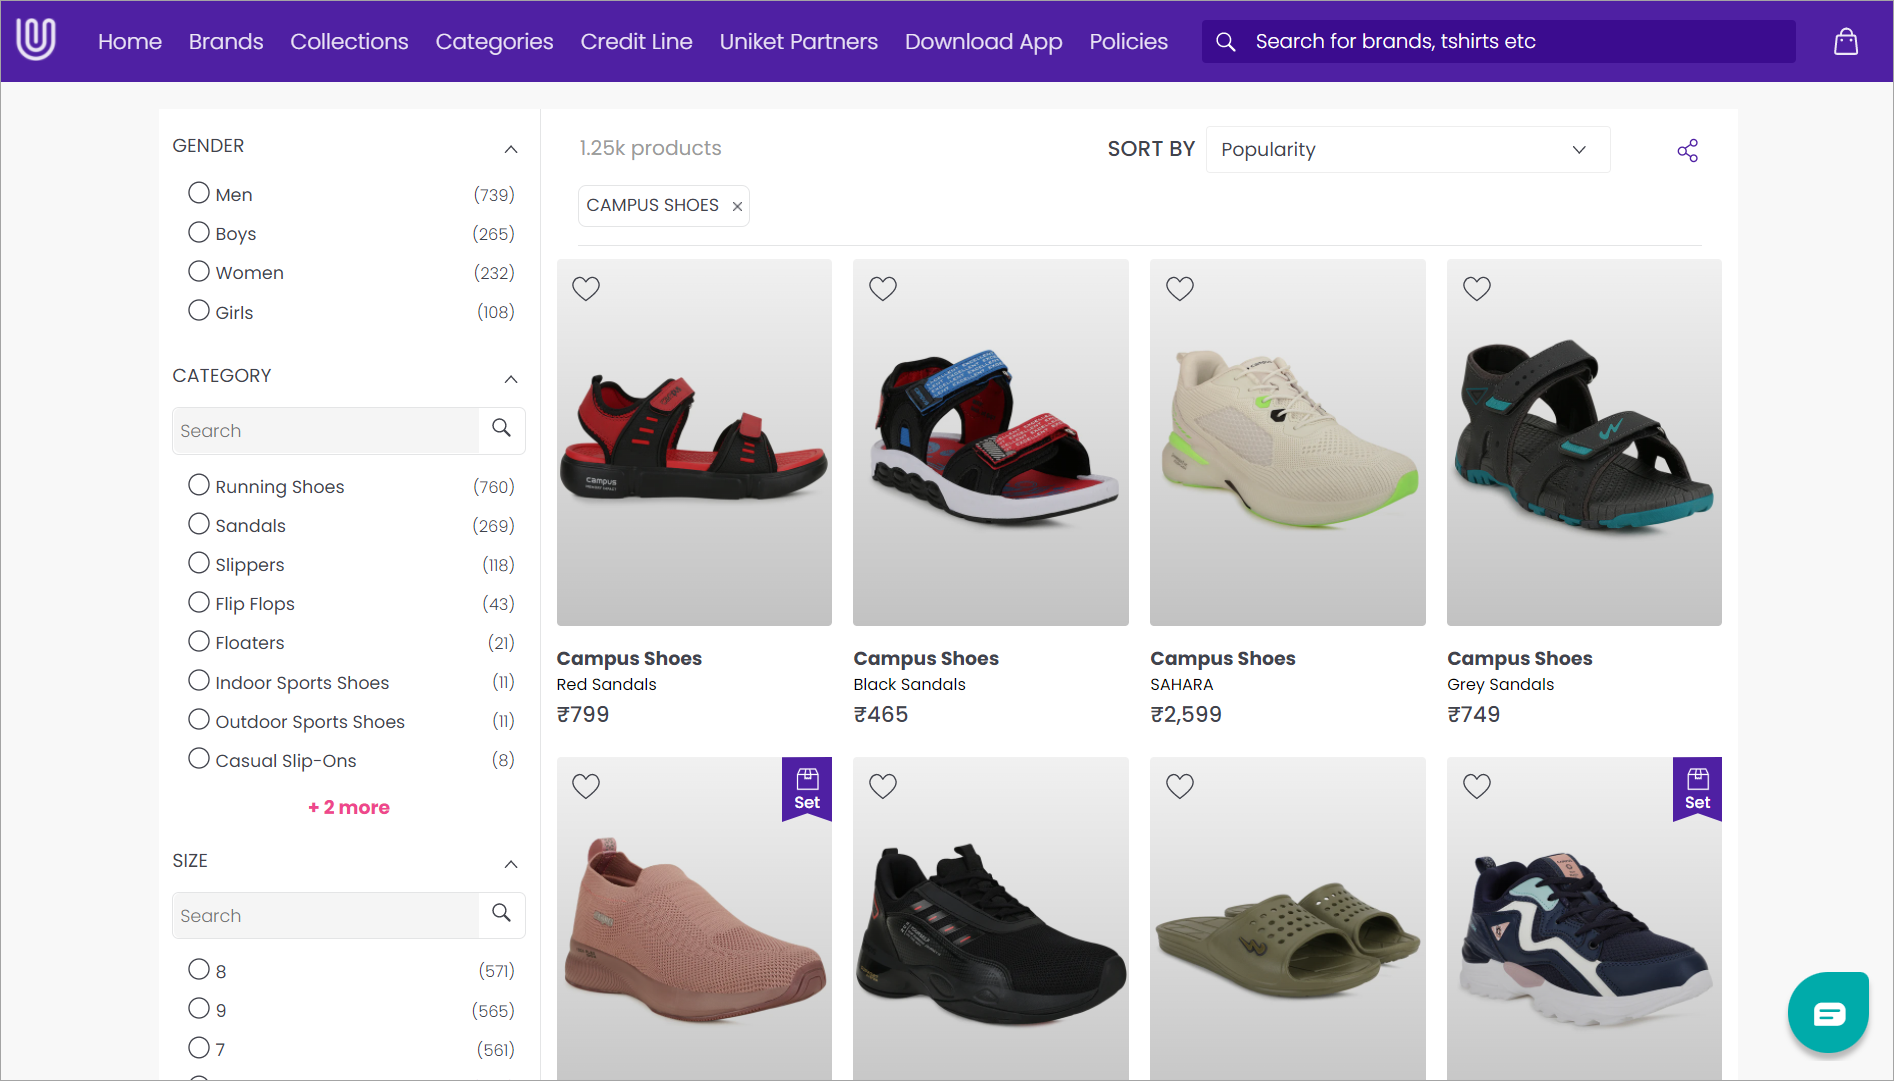
Task: Select the Boys gender filter
Action: [199, 232]
